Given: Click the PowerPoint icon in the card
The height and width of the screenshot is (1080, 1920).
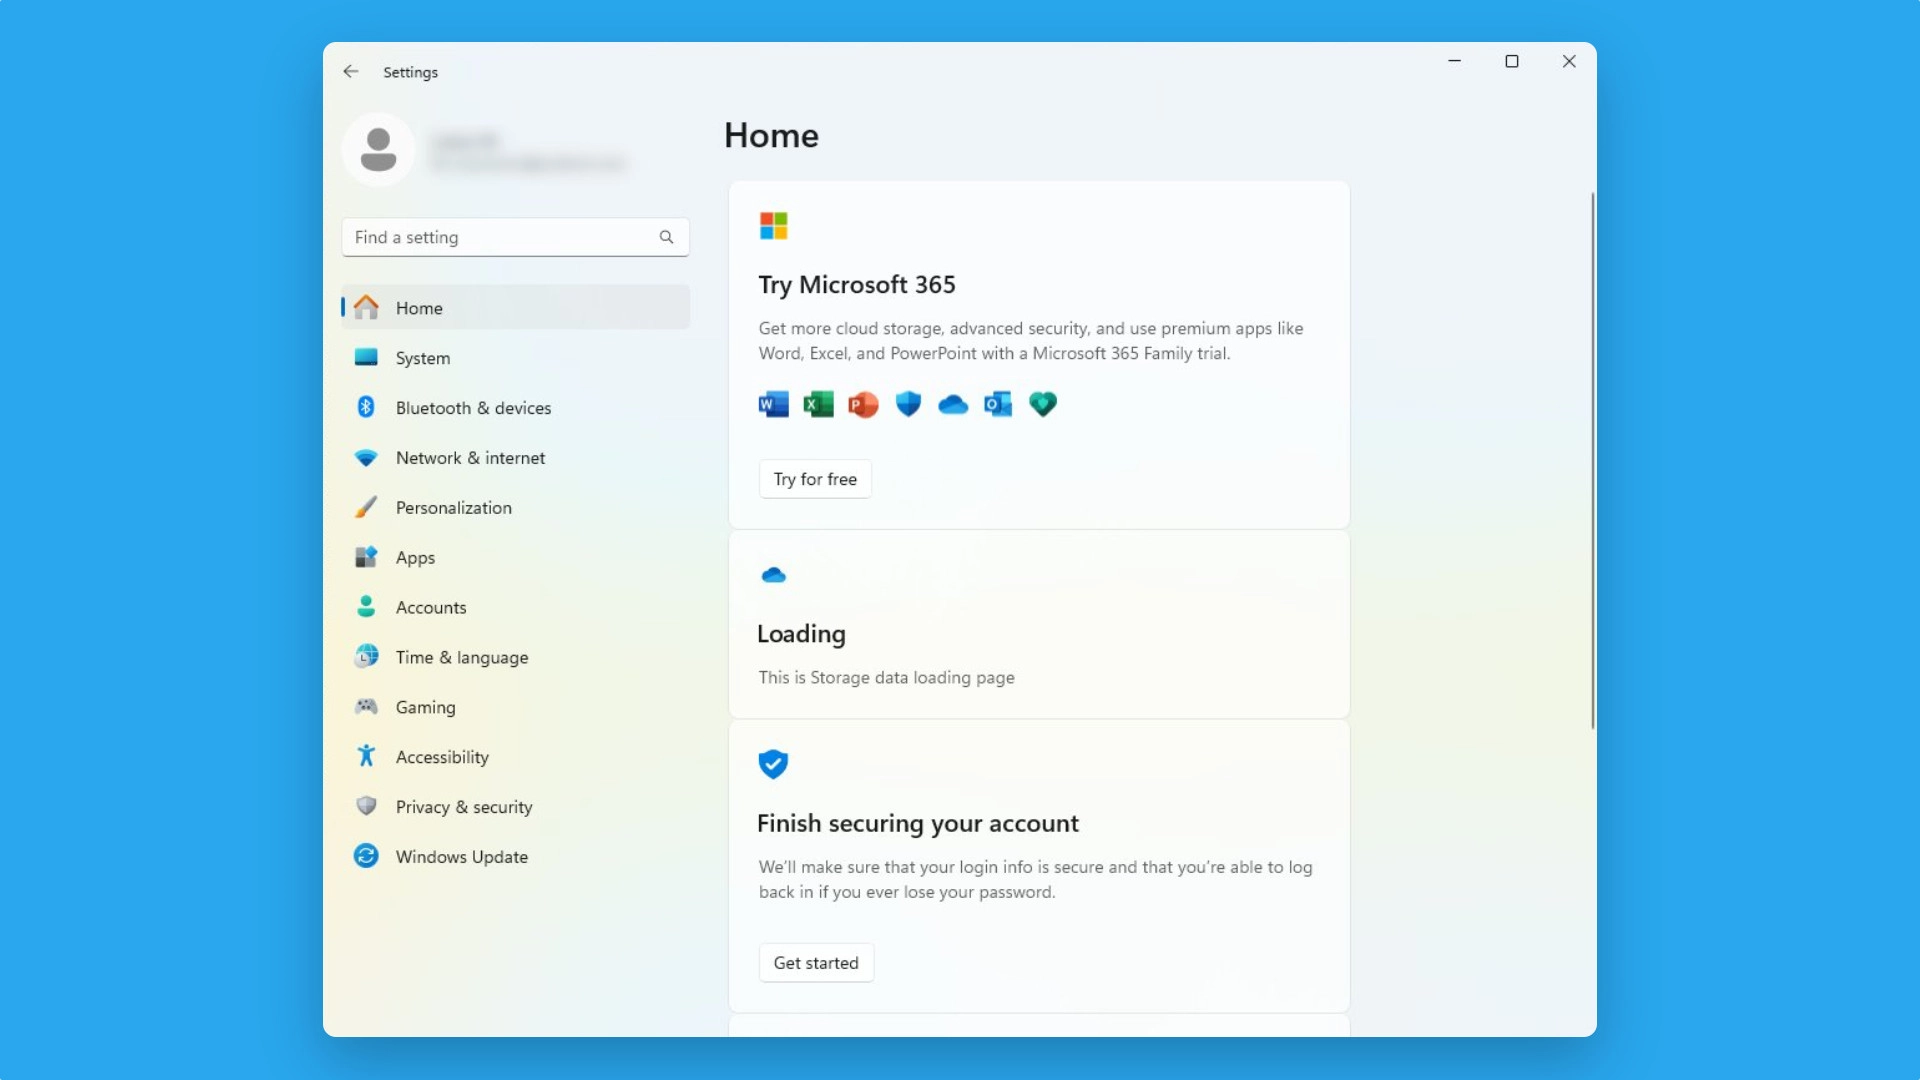Looking at the screenshot, I should tap(863, 404).
